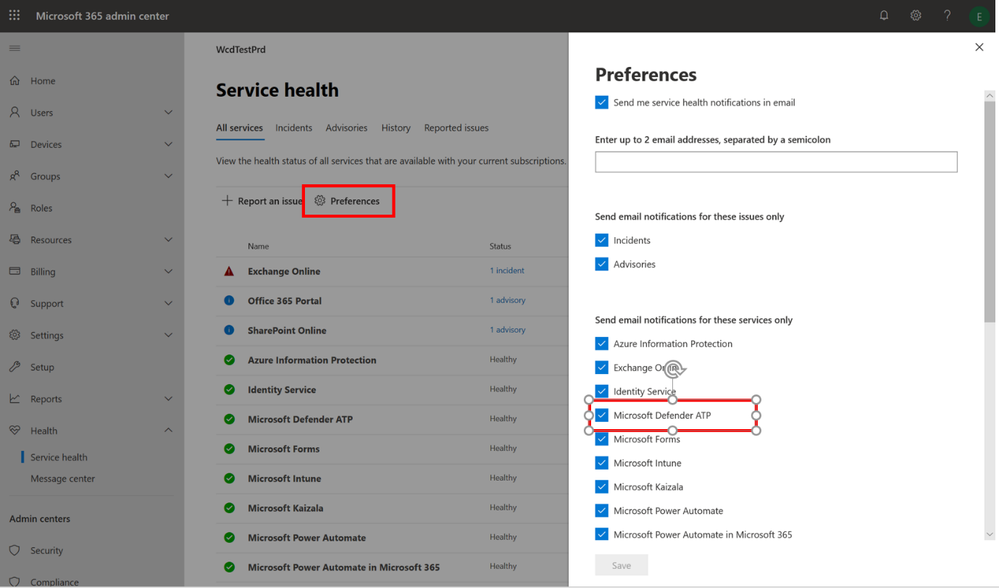Open the 1 incident link for Exchange Online
This screenshot has width=999, height=588.
point(507,271)
